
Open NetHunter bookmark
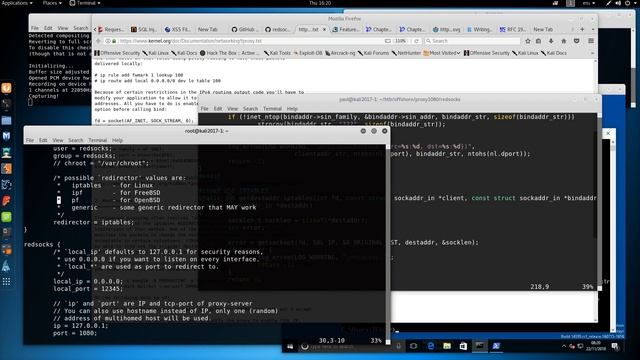coord(406,53)
